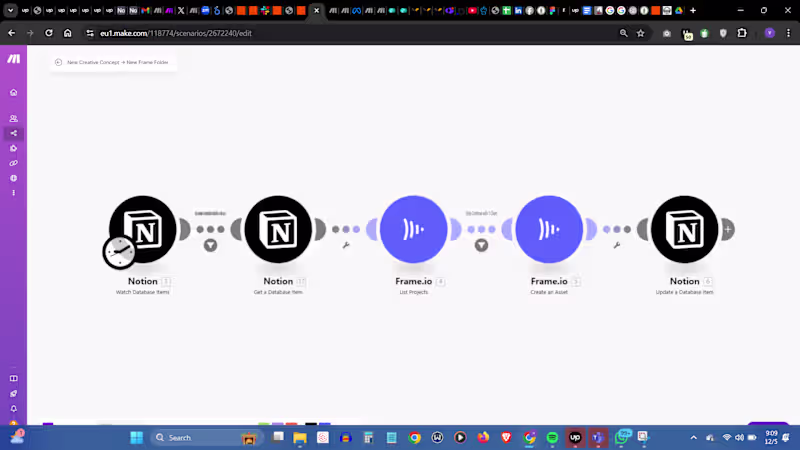Screen dimensions: 800x450
Task: Switch to the Slack browser tab
Action: click(x=265, y=10)
